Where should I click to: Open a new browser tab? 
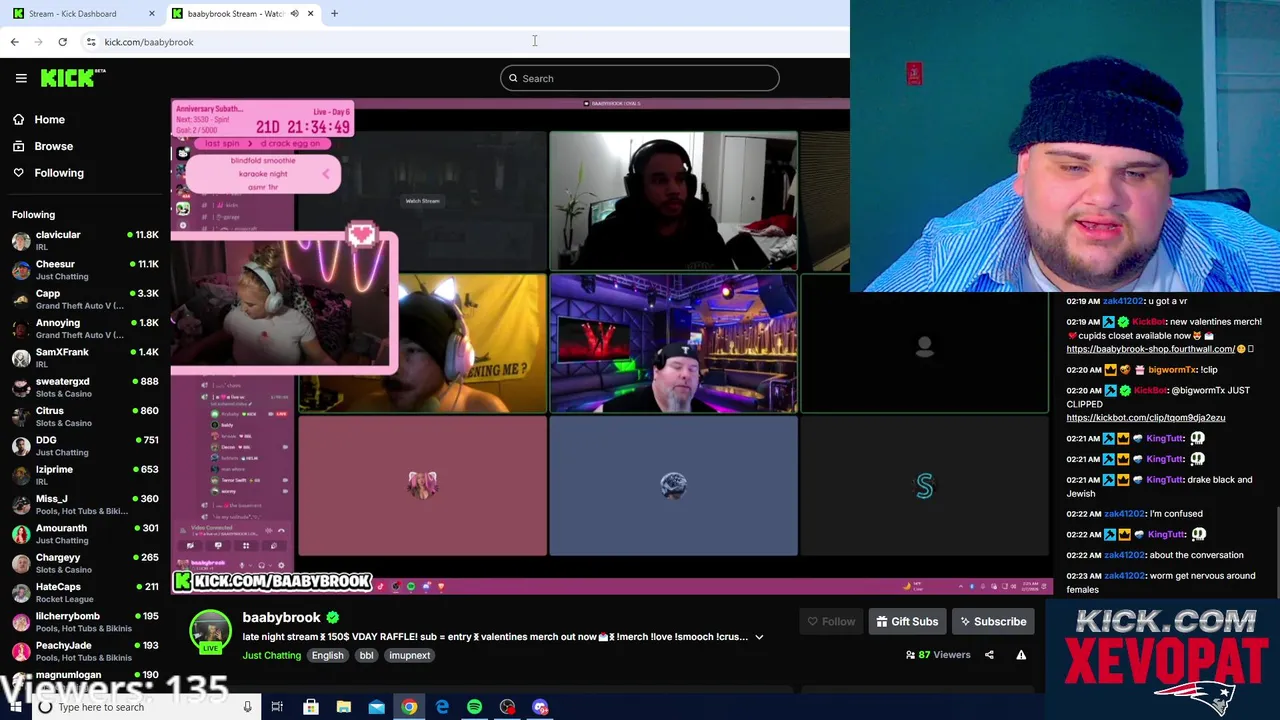334,13
